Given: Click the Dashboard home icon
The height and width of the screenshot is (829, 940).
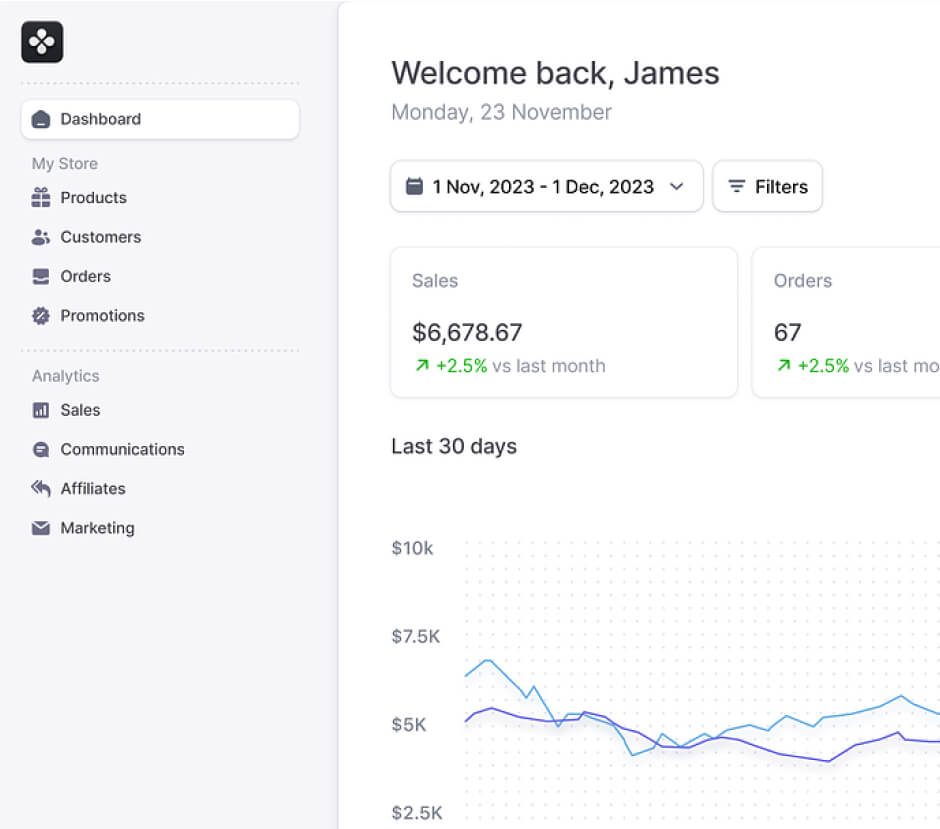Looking at the screenshot, I should [41, 119].
